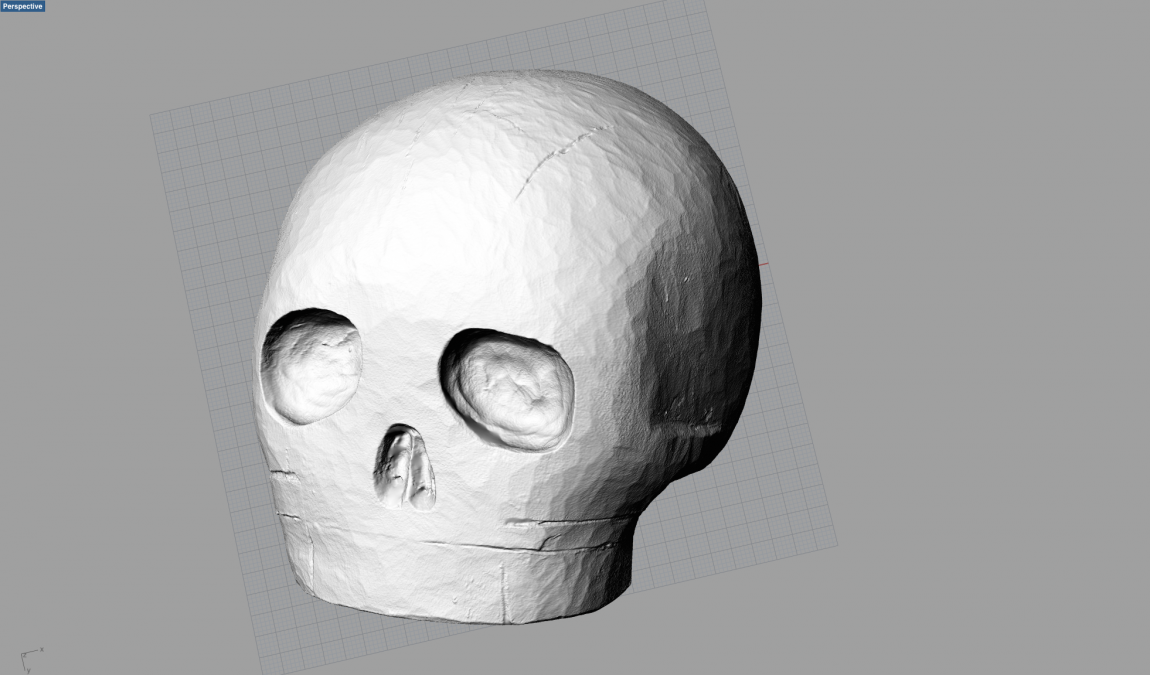Screen dimensions: 1150x675
Task: Click the nasal cavity of the skull
Action: click(x=405, y=468)
